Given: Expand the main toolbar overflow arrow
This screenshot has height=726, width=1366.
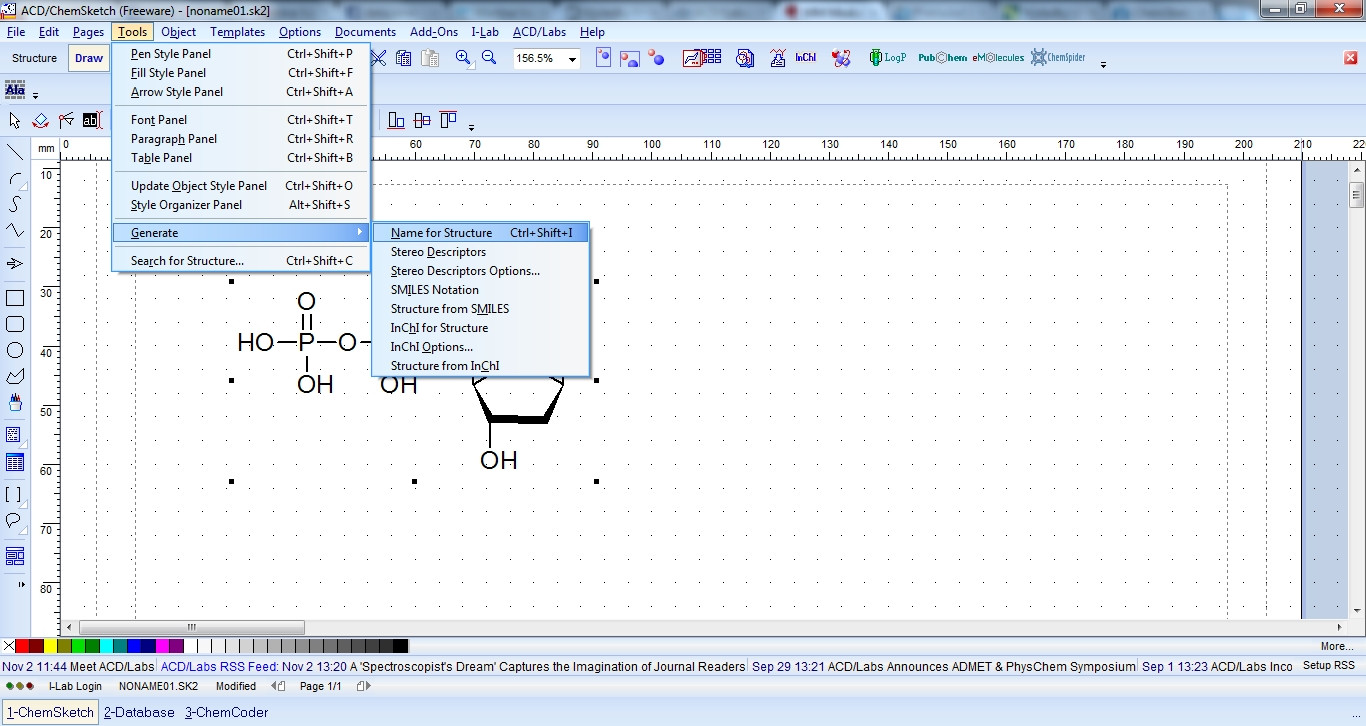Looking at the screenshot, I should click(x=1103, y=65).
